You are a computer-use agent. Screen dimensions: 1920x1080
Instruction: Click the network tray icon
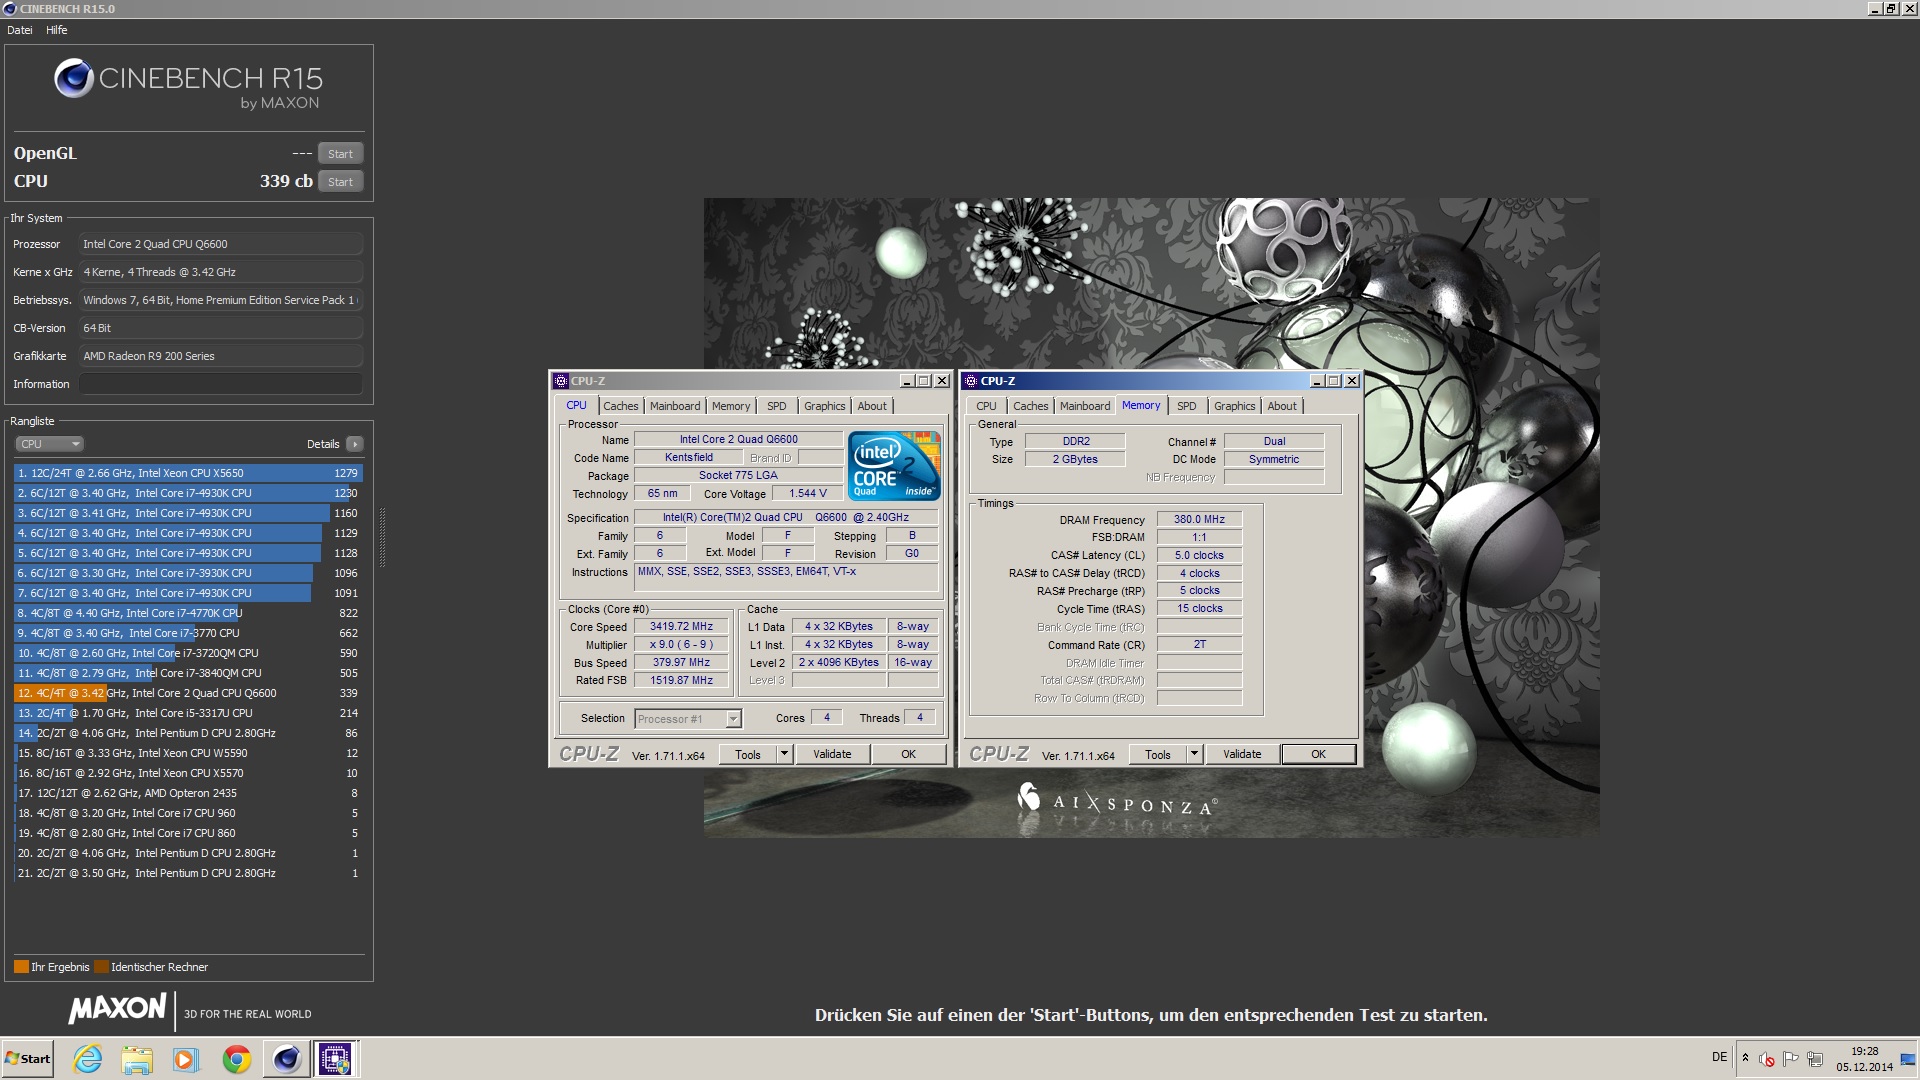click(x=1814, y=1058)
